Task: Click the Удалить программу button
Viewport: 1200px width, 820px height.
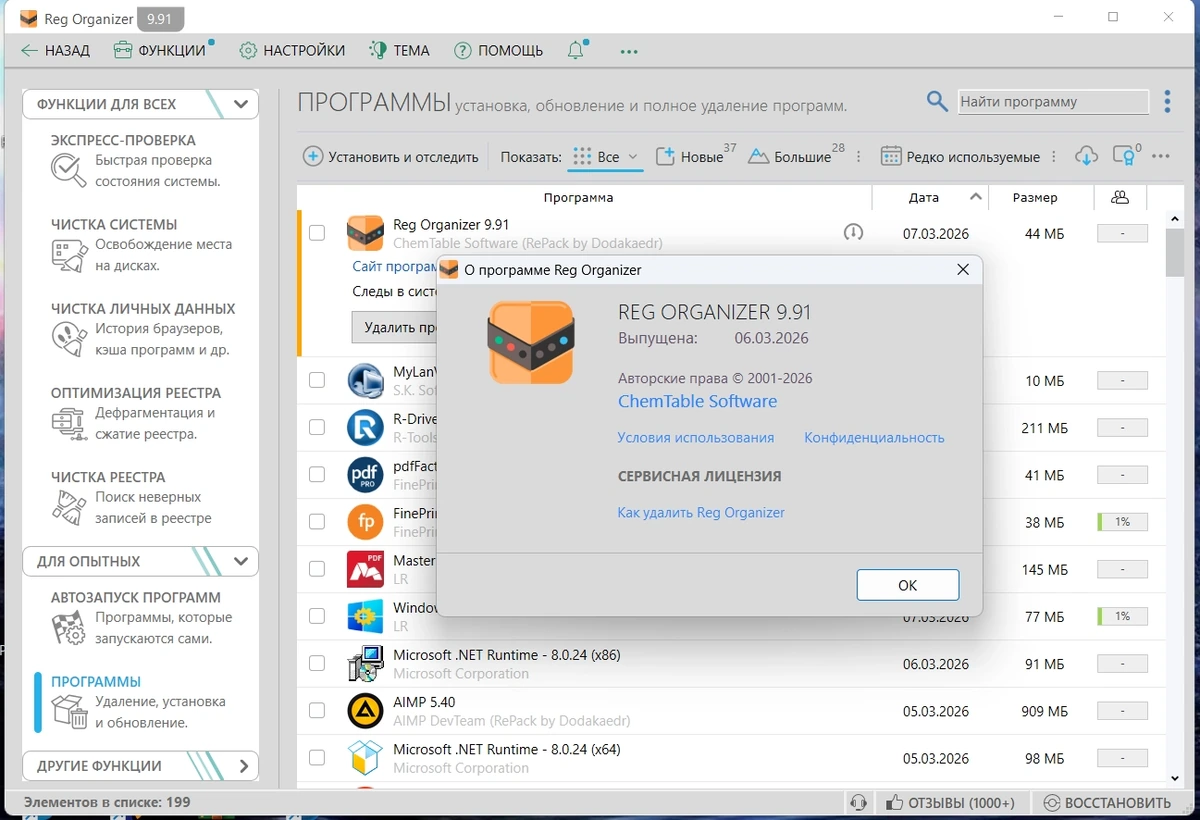Action: [x=394, y=327]
